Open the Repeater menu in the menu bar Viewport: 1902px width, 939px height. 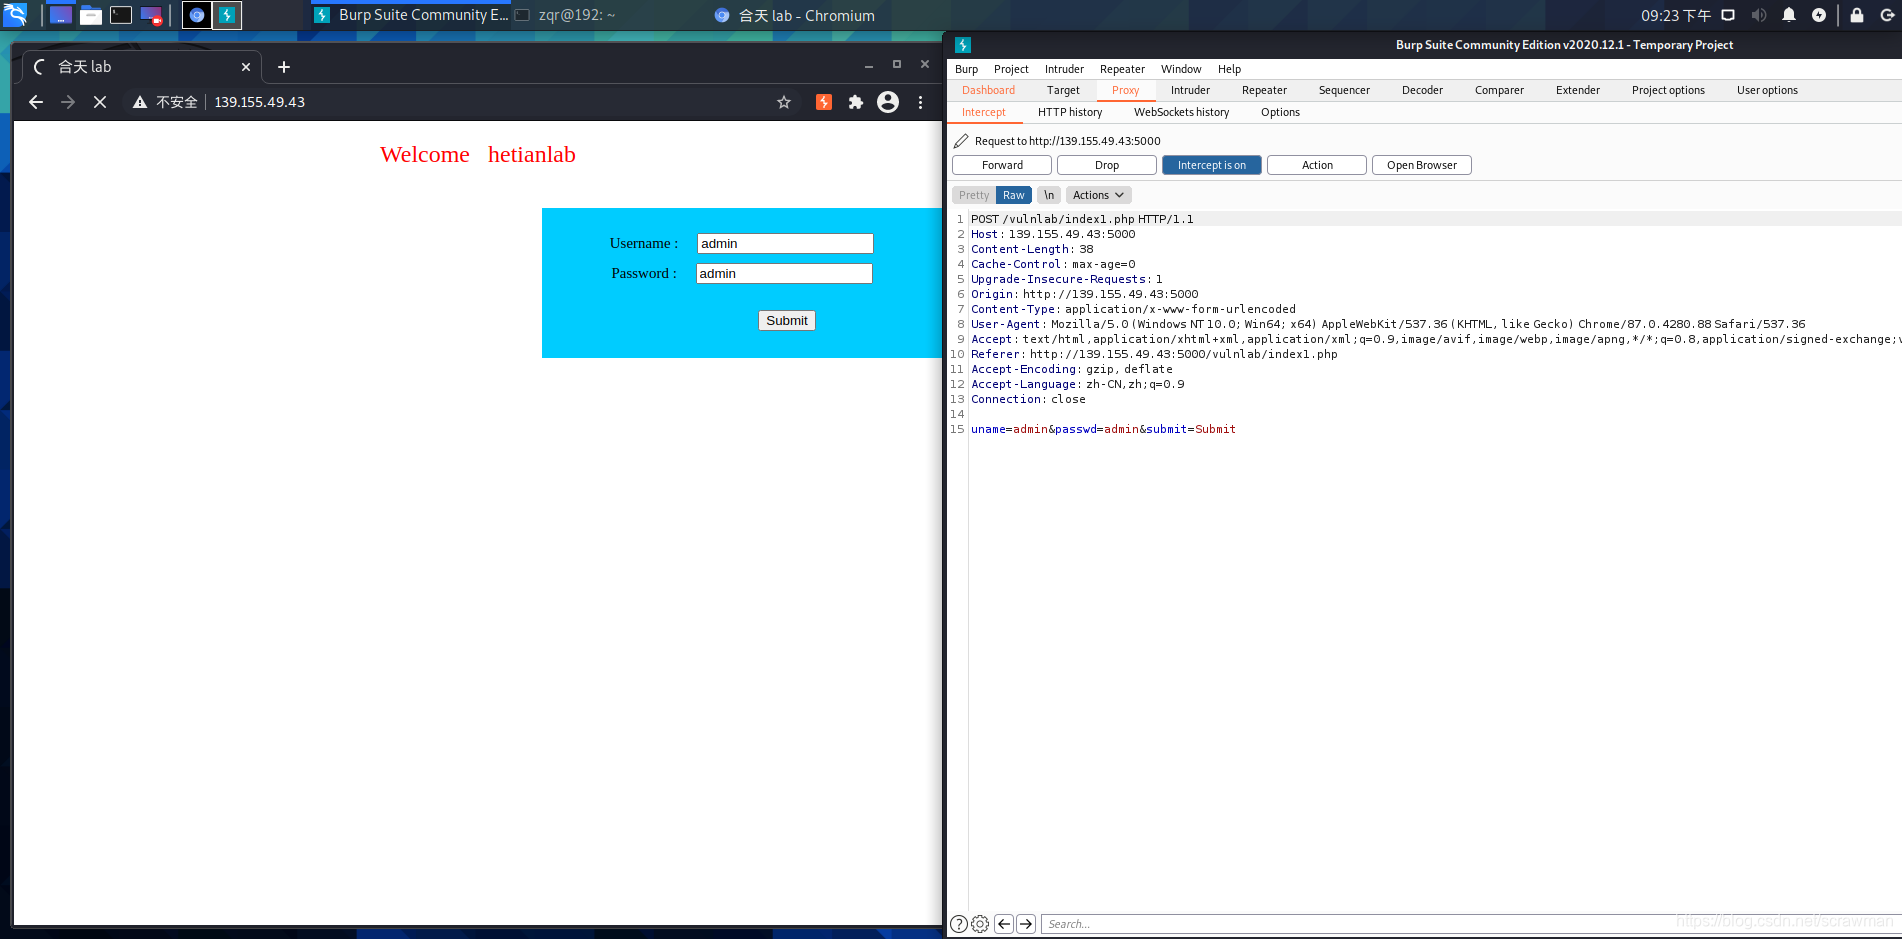coord(1122,69)
